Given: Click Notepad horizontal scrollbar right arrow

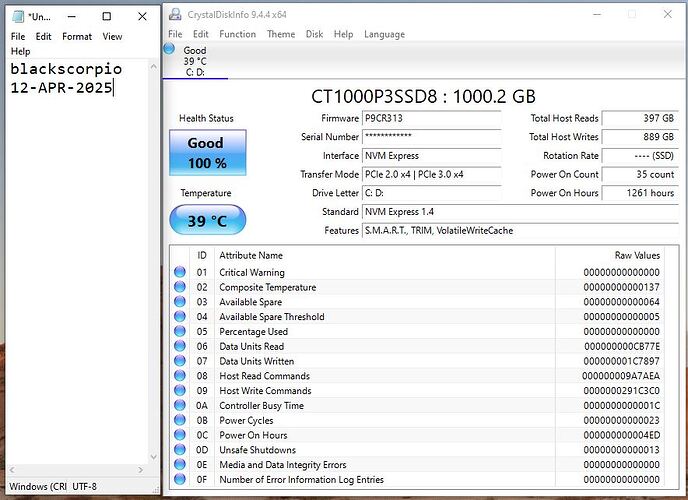Looking at the screenshot, I should pos(140,470).
